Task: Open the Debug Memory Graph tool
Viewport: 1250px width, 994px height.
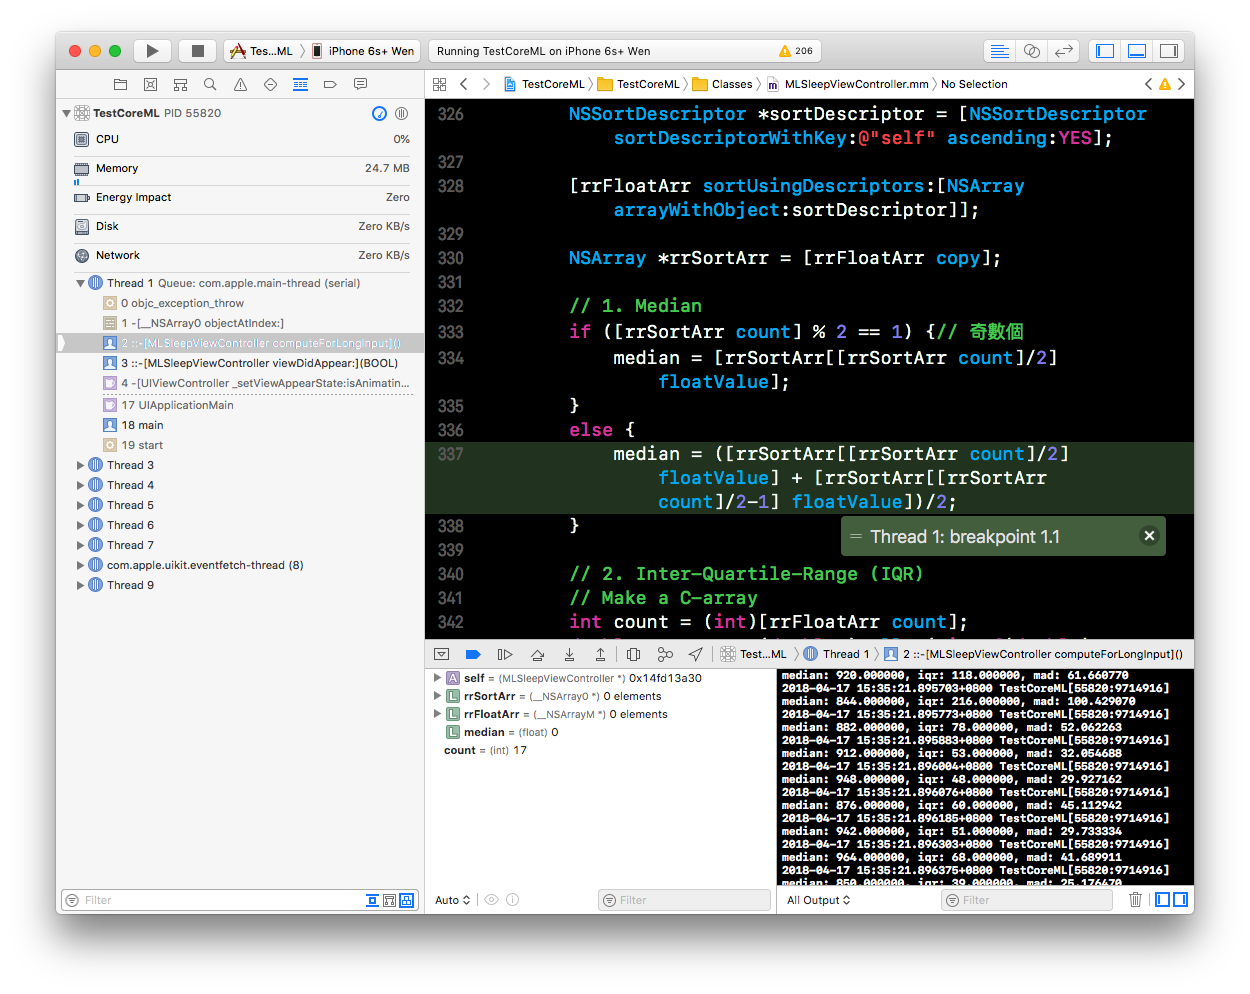Action: tap(665, 654)
